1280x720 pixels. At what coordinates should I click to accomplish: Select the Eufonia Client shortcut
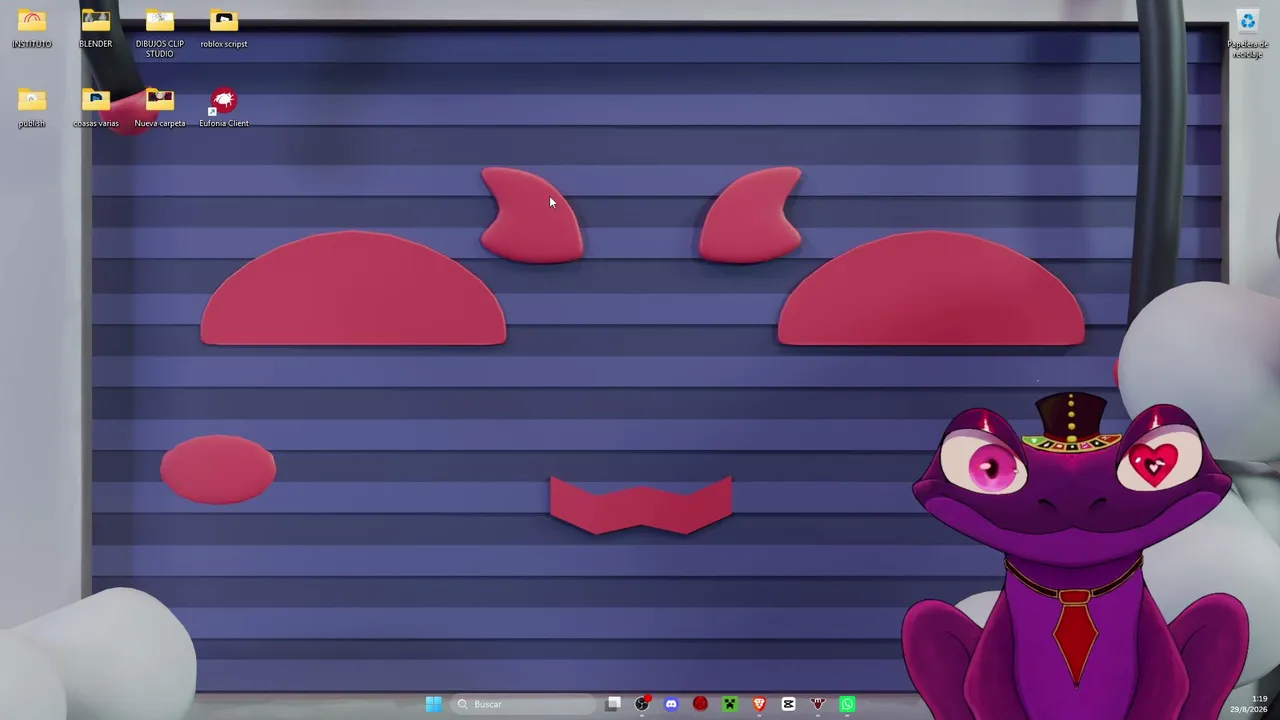tap(224, 109)
